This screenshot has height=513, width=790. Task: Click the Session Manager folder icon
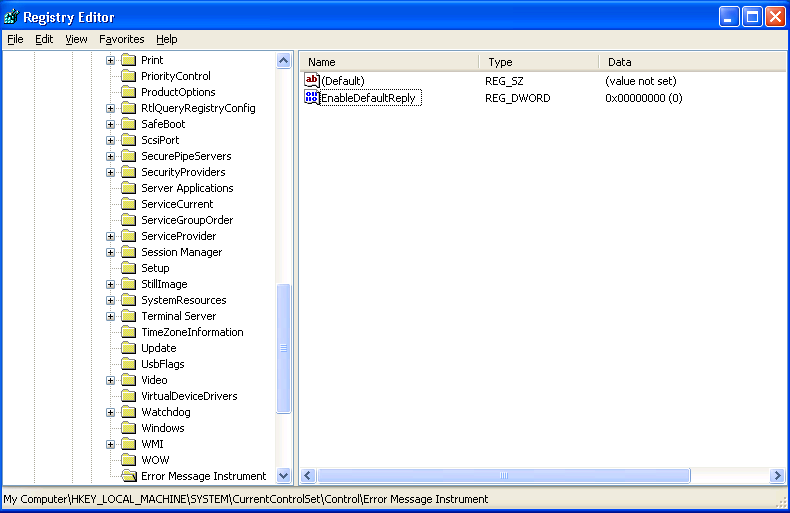coord(129,252)
